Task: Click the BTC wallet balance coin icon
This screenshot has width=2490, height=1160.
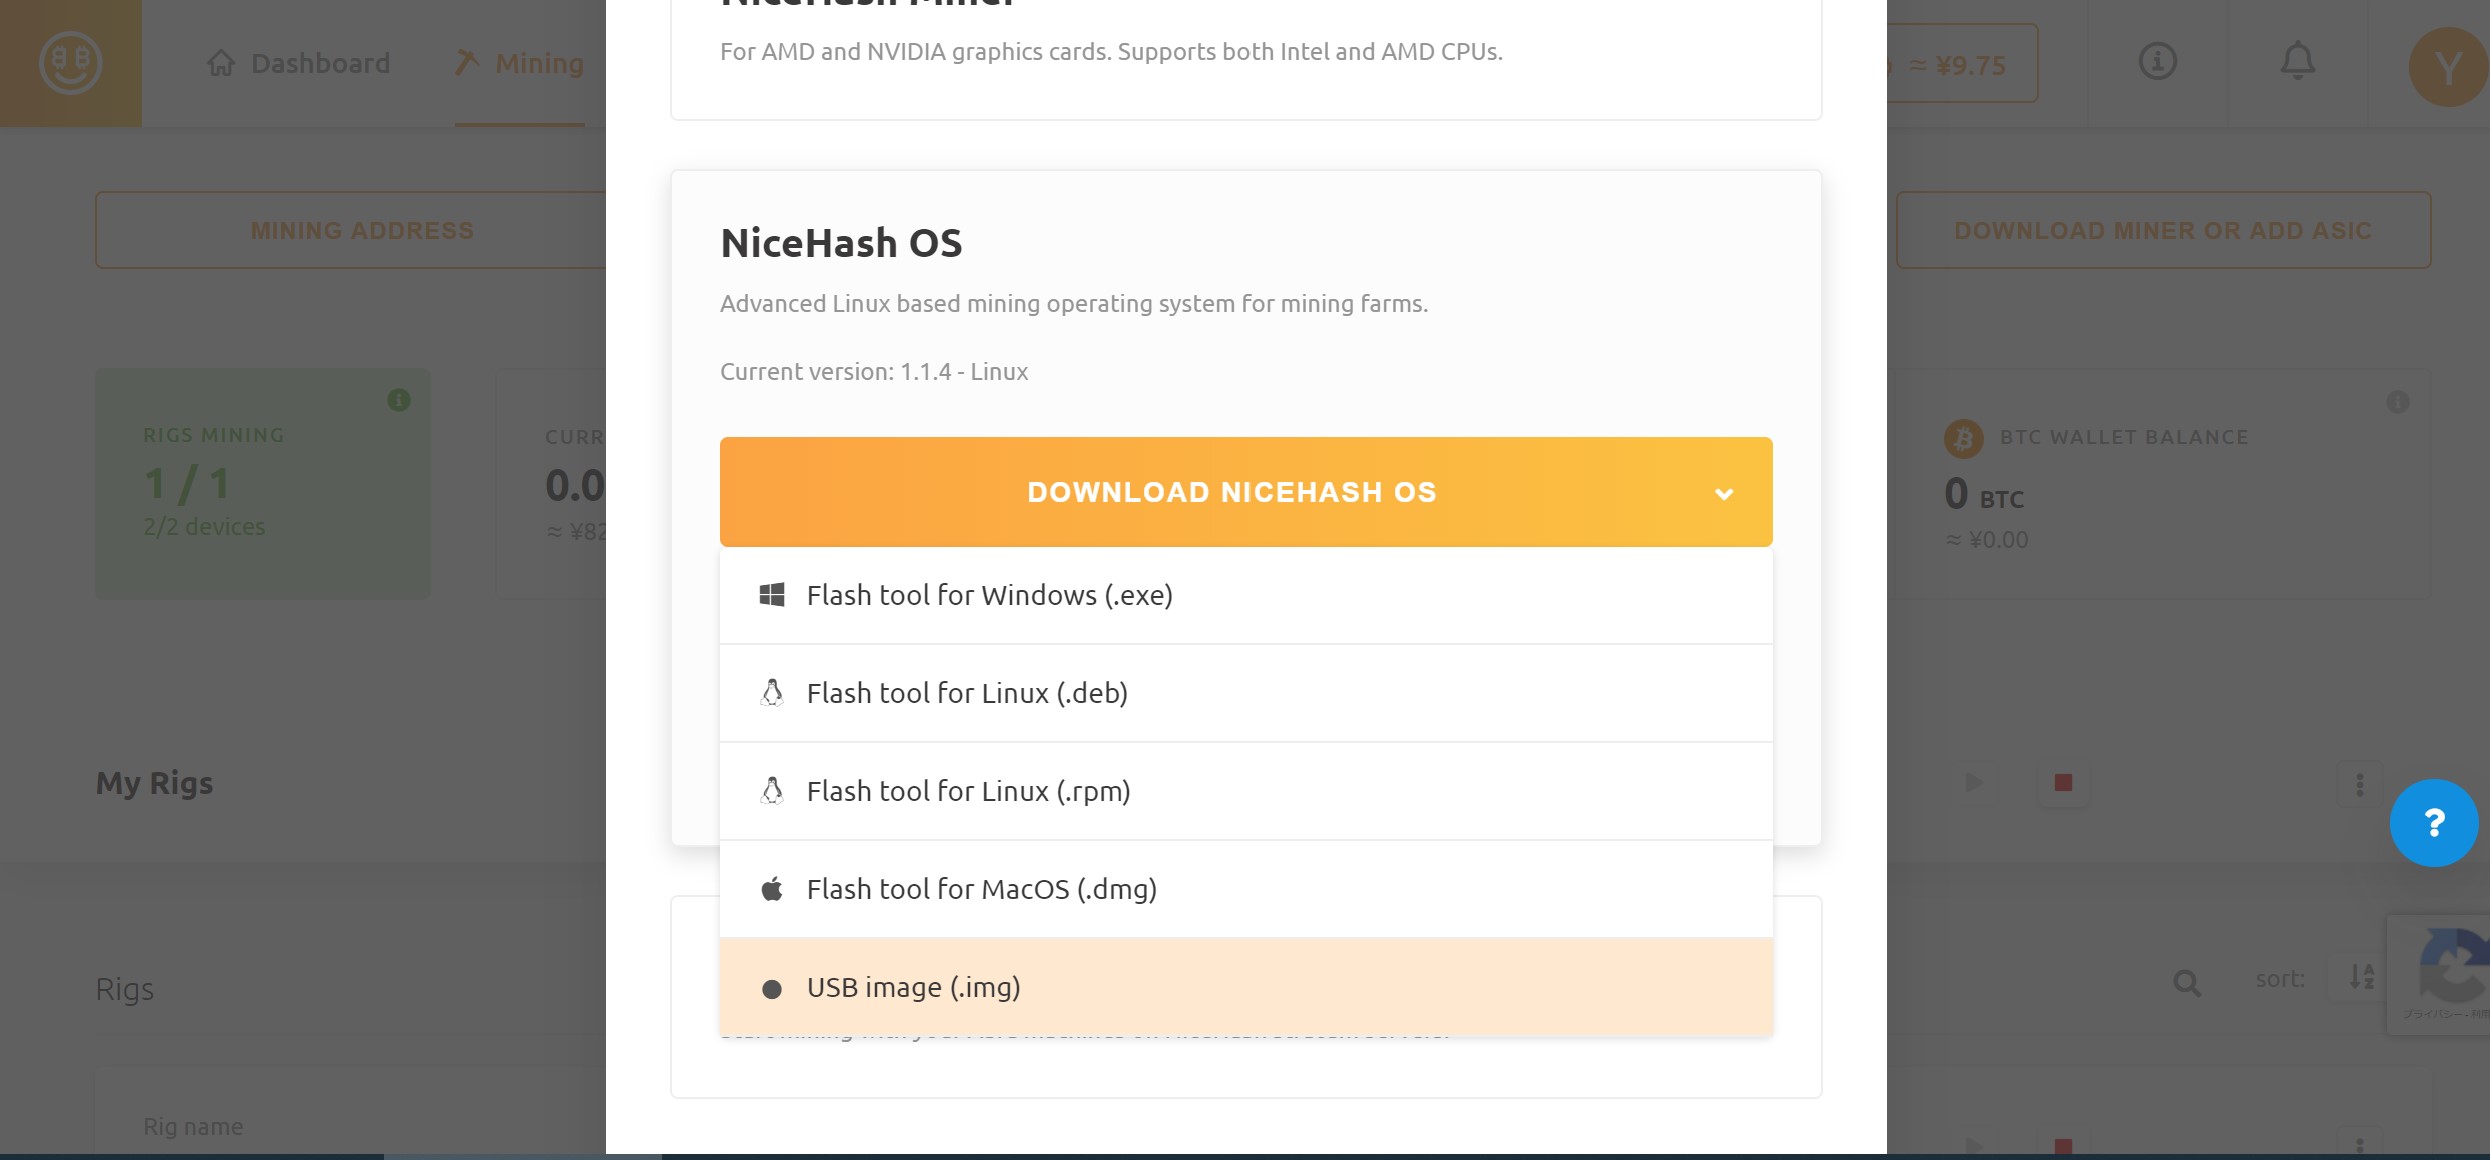Action: pos(1962,438)
